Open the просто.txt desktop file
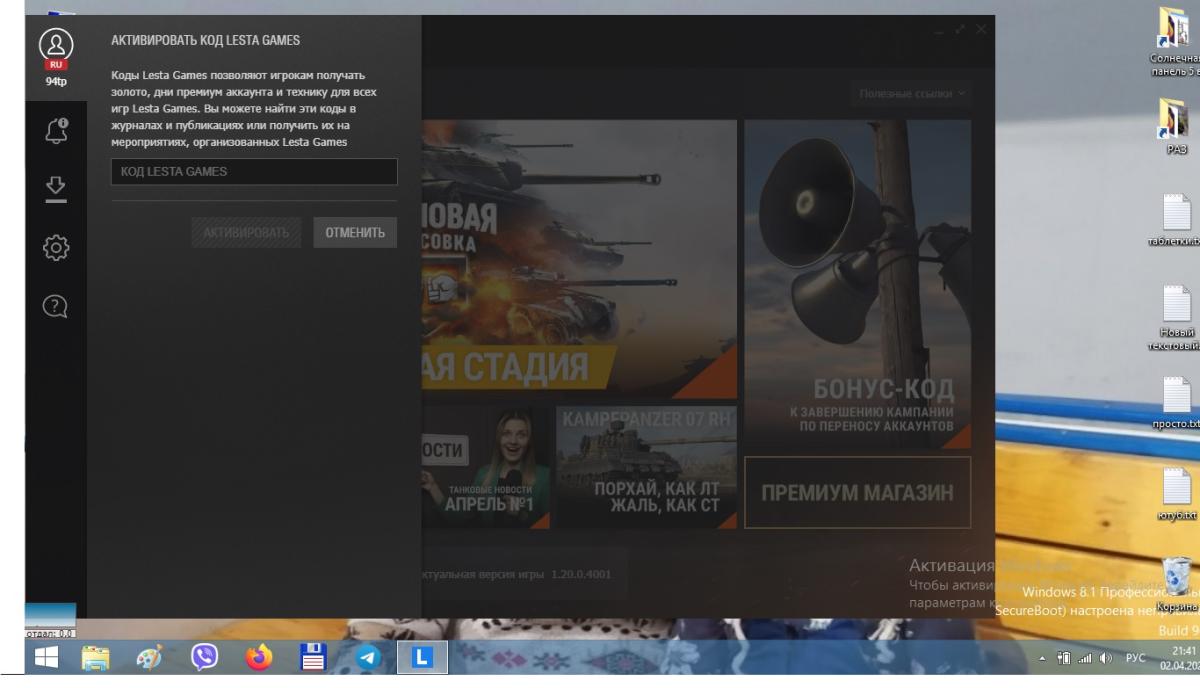 [1176, 403]
